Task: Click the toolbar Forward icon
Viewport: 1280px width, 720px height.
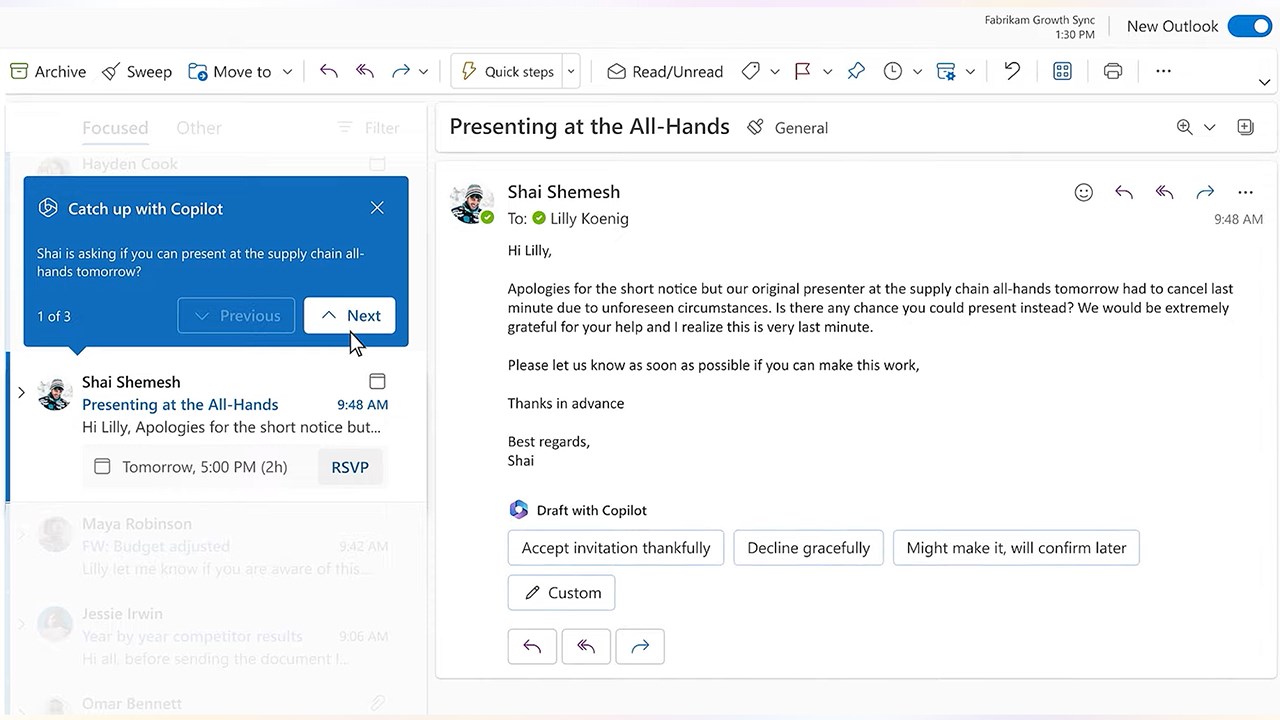Action: 401,71
